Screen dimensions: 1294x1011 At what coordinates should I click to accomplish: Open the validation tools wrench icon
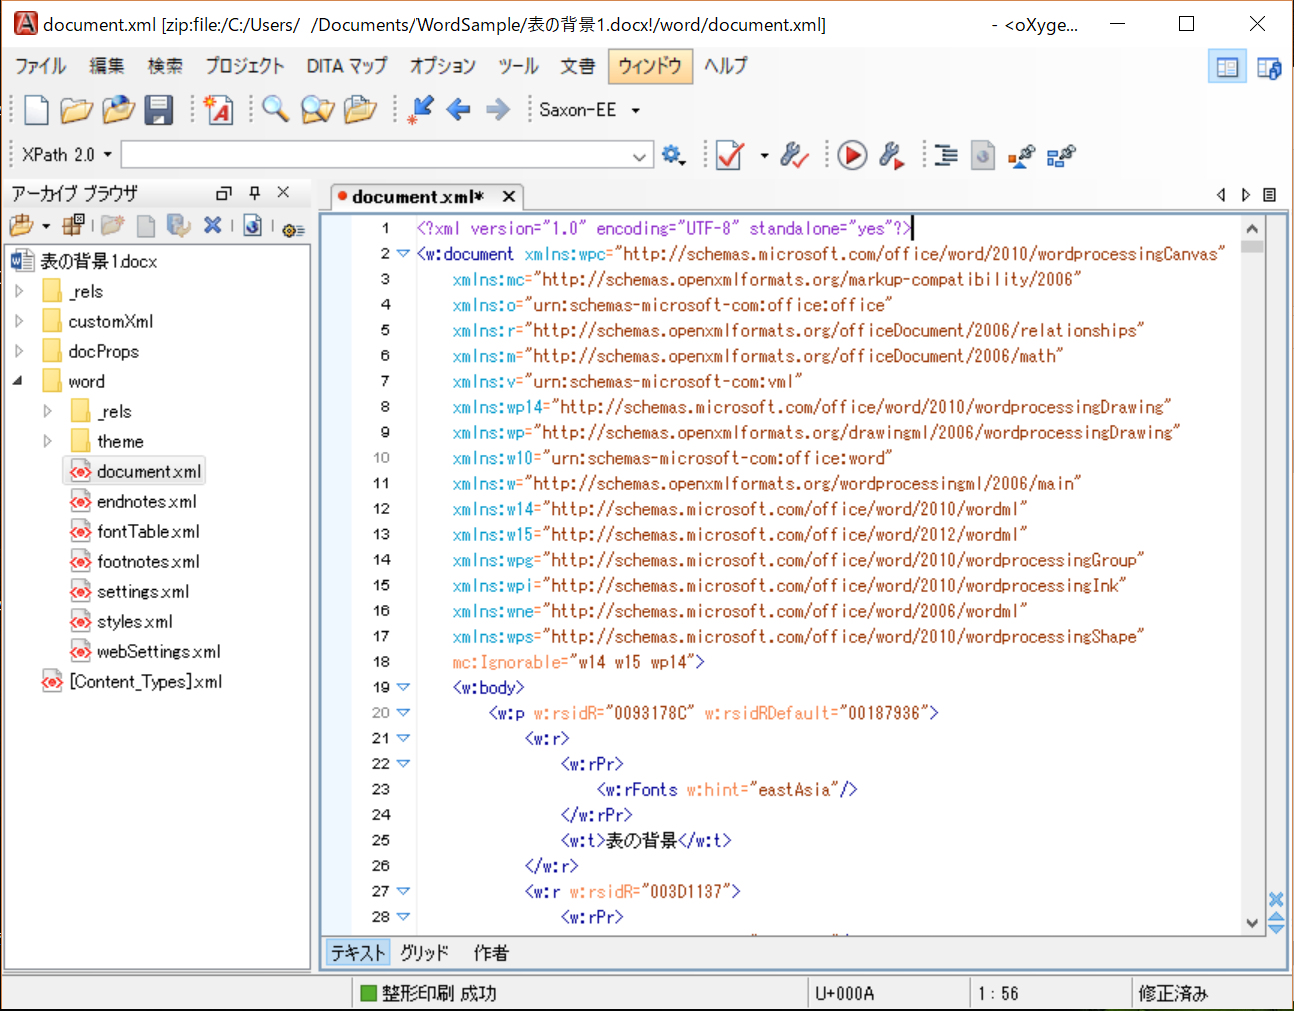pyautogui.click(x=793, y=155)
